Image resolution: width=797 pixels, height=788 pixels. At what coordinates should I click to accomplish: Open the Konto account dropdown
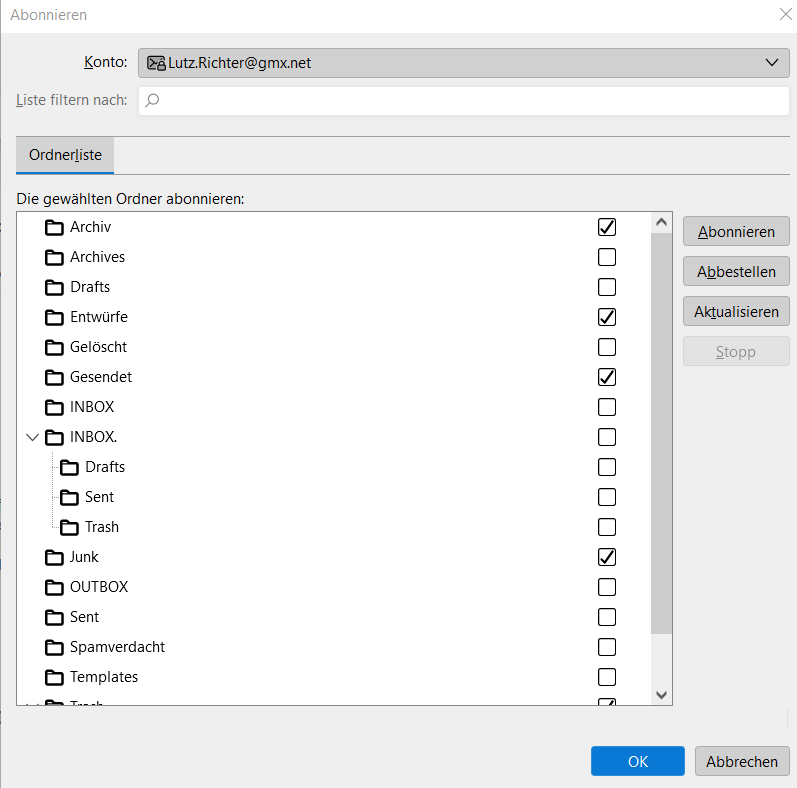point(464,62)
